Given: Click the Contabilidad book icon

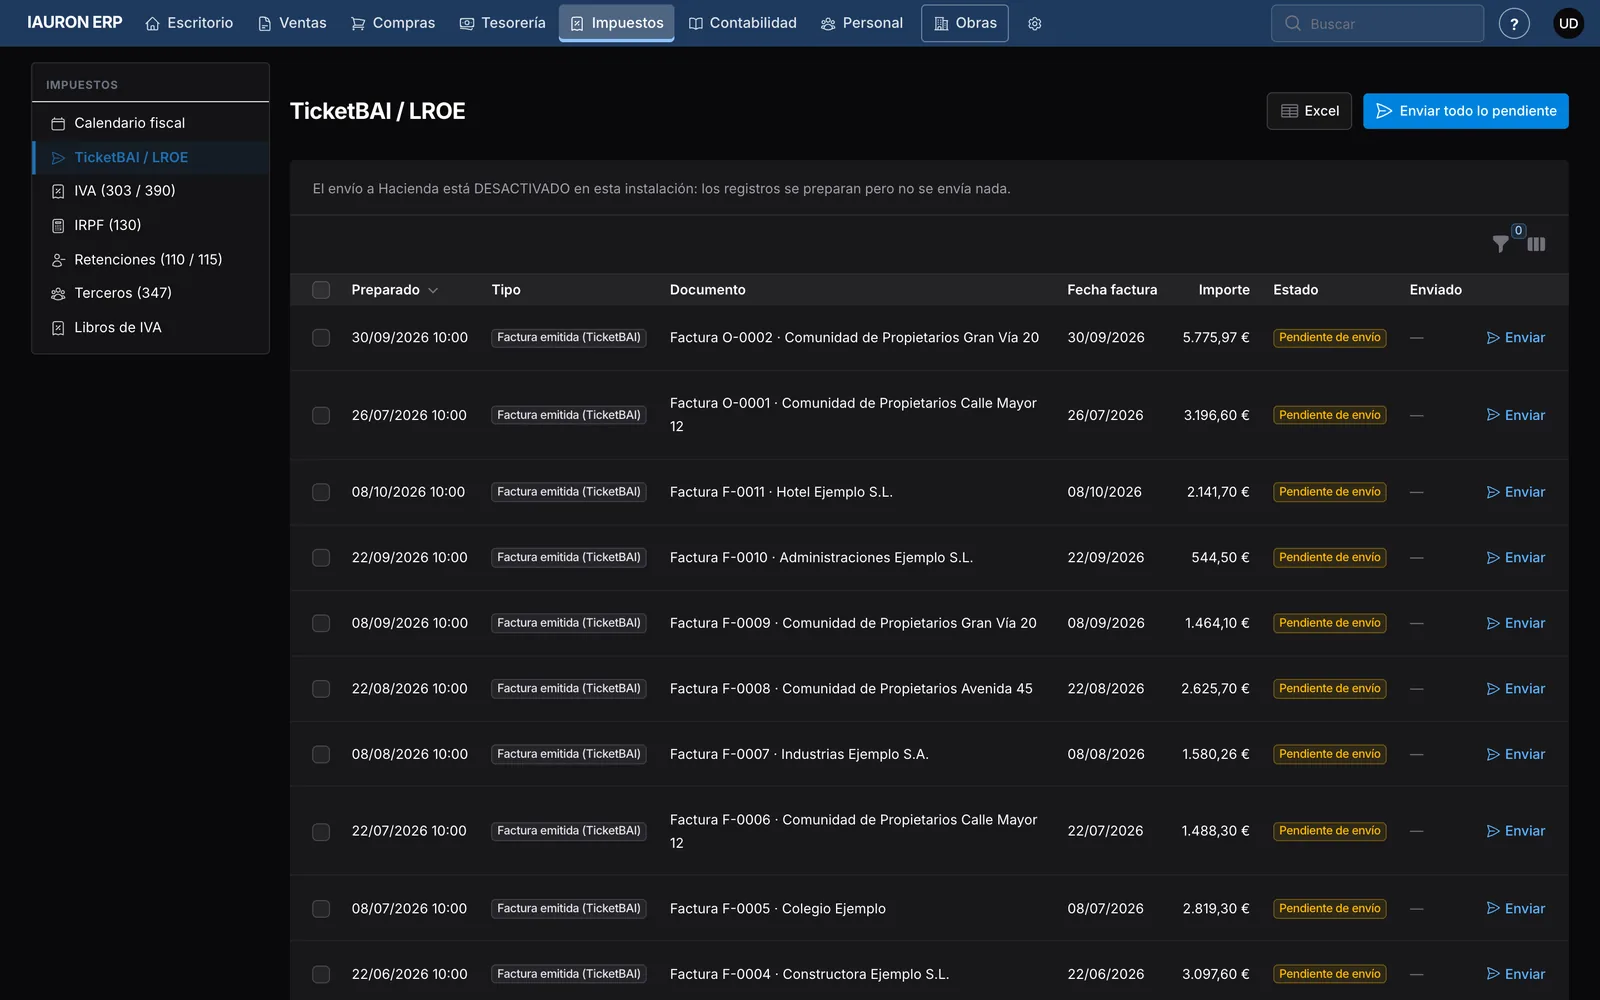Looking at the screenshot, I should (x=696, y=23).
